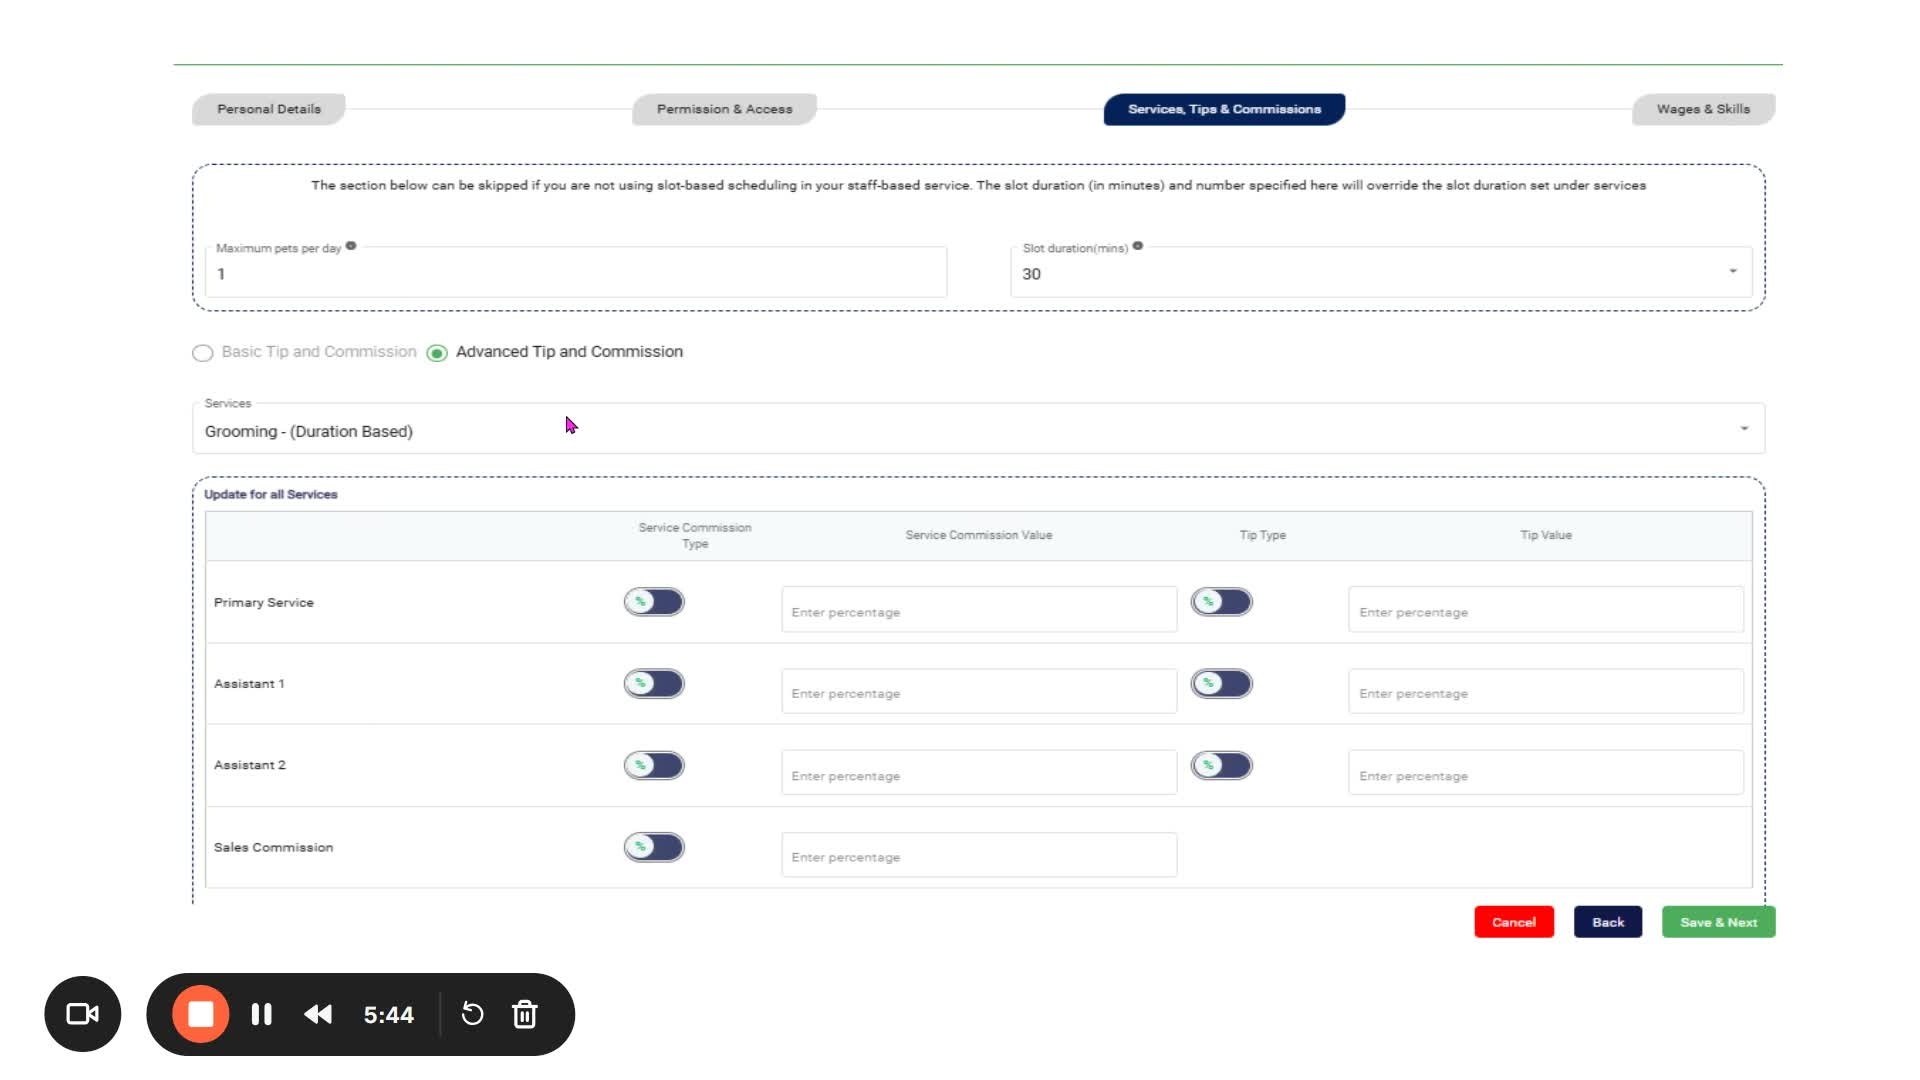Click info icon beside Slot duration label
Viewport: 1920px width, 1080px height.
coord(1138,246)
